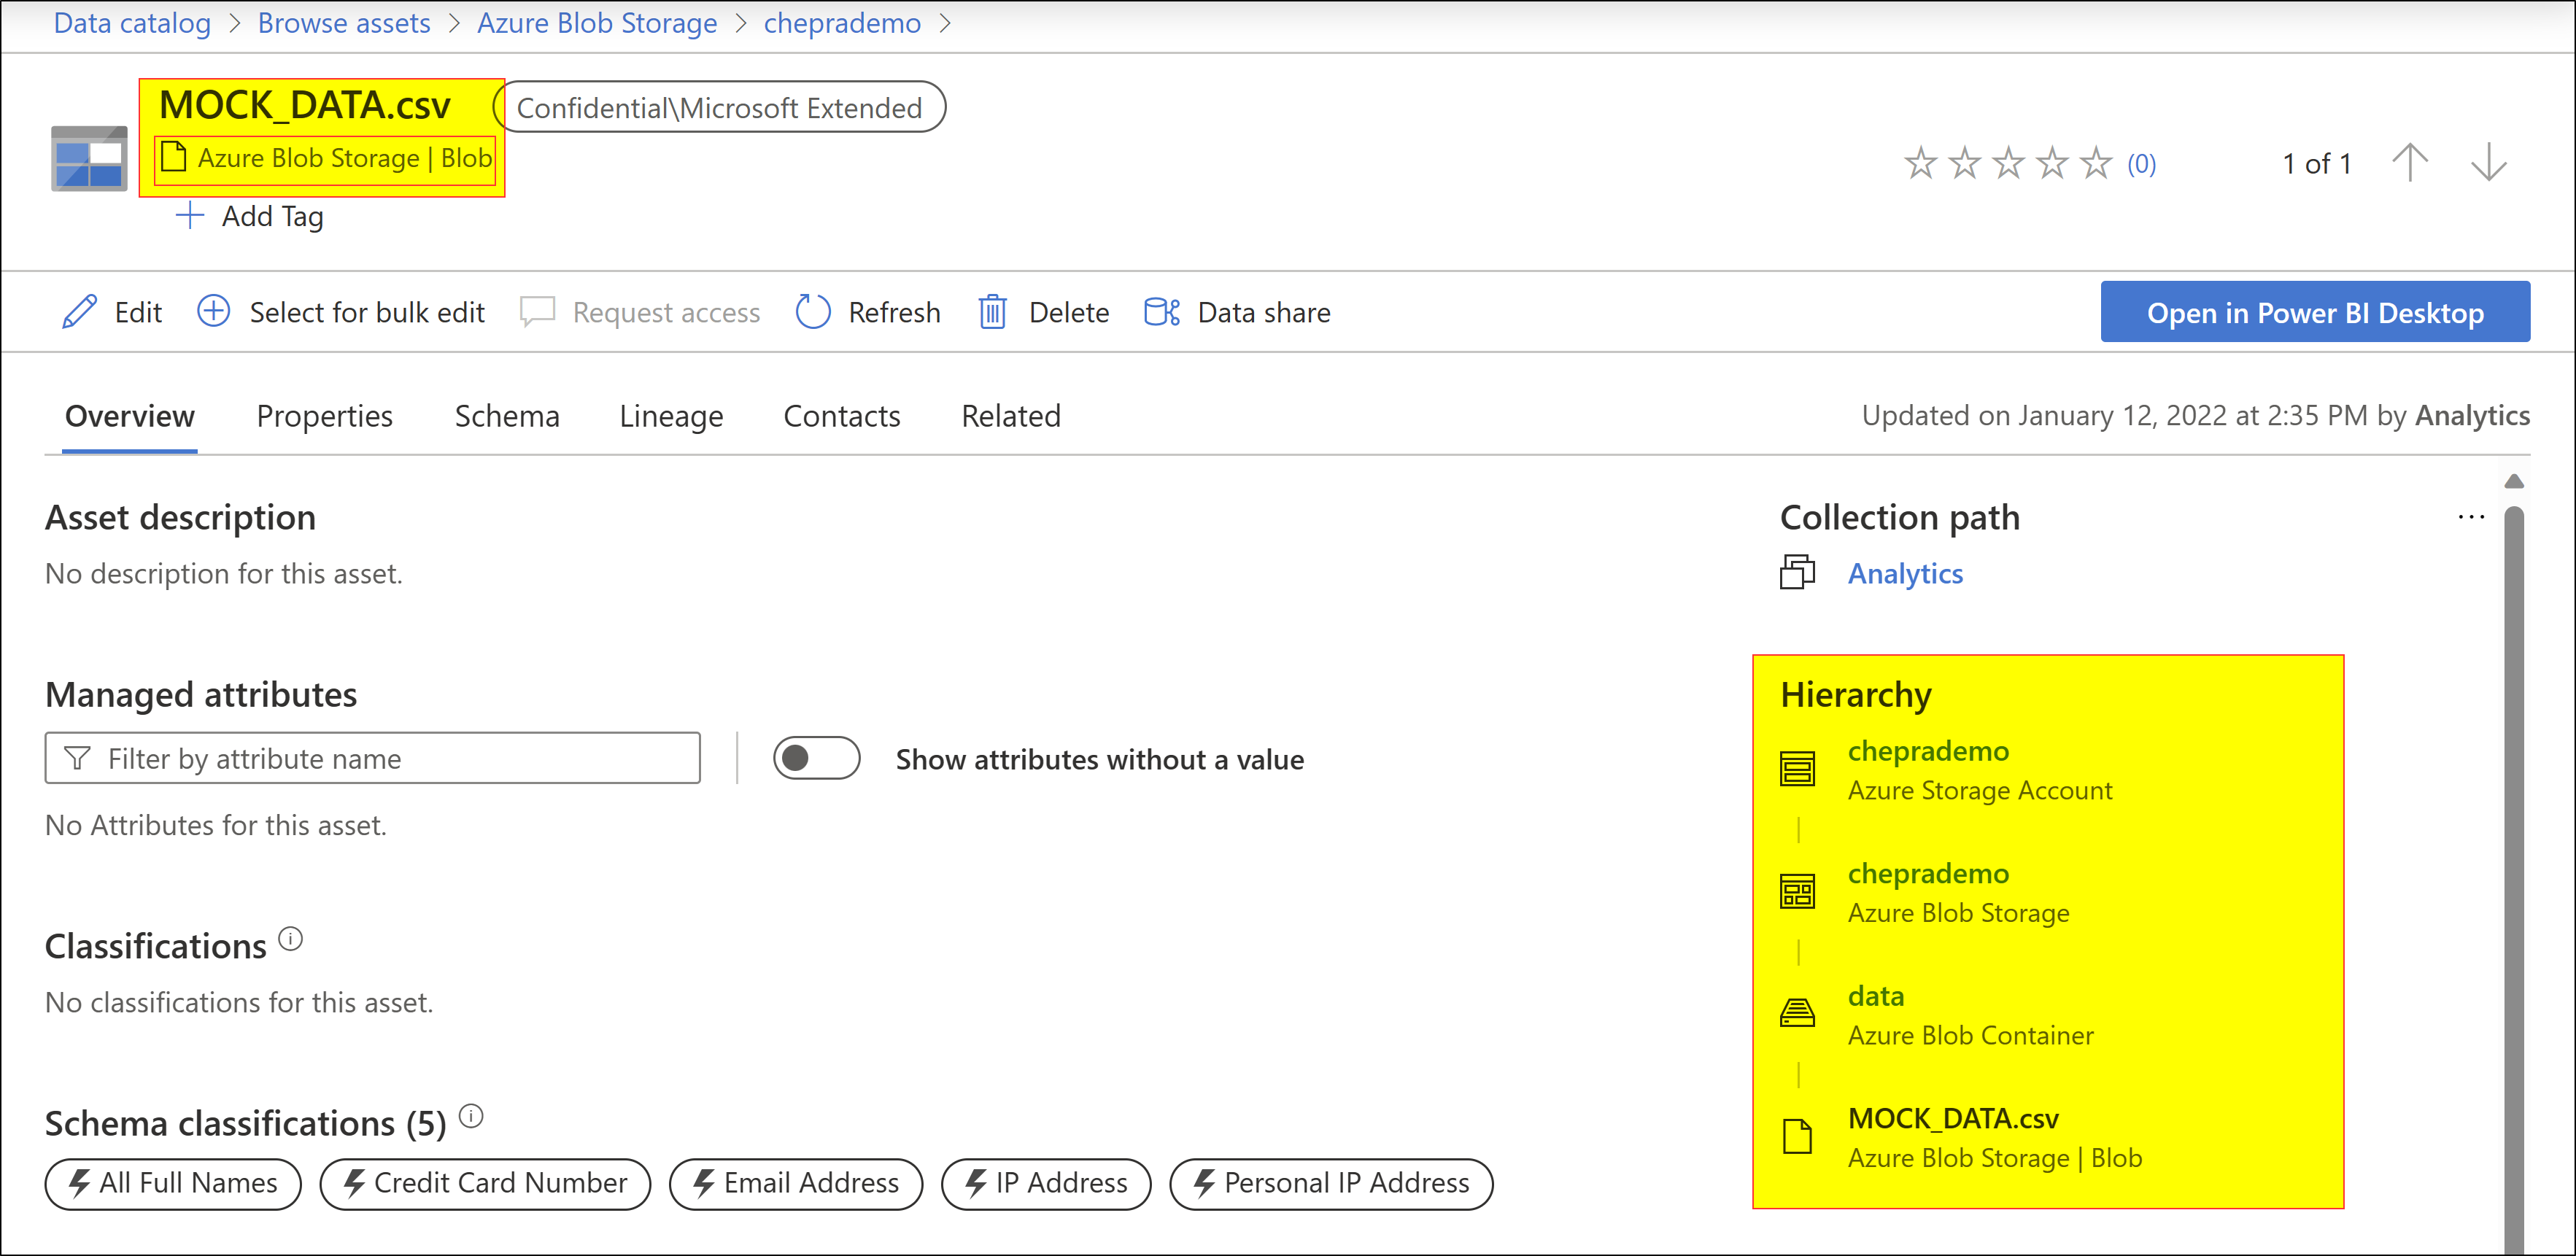Click the Request access icon

point(537,311)
